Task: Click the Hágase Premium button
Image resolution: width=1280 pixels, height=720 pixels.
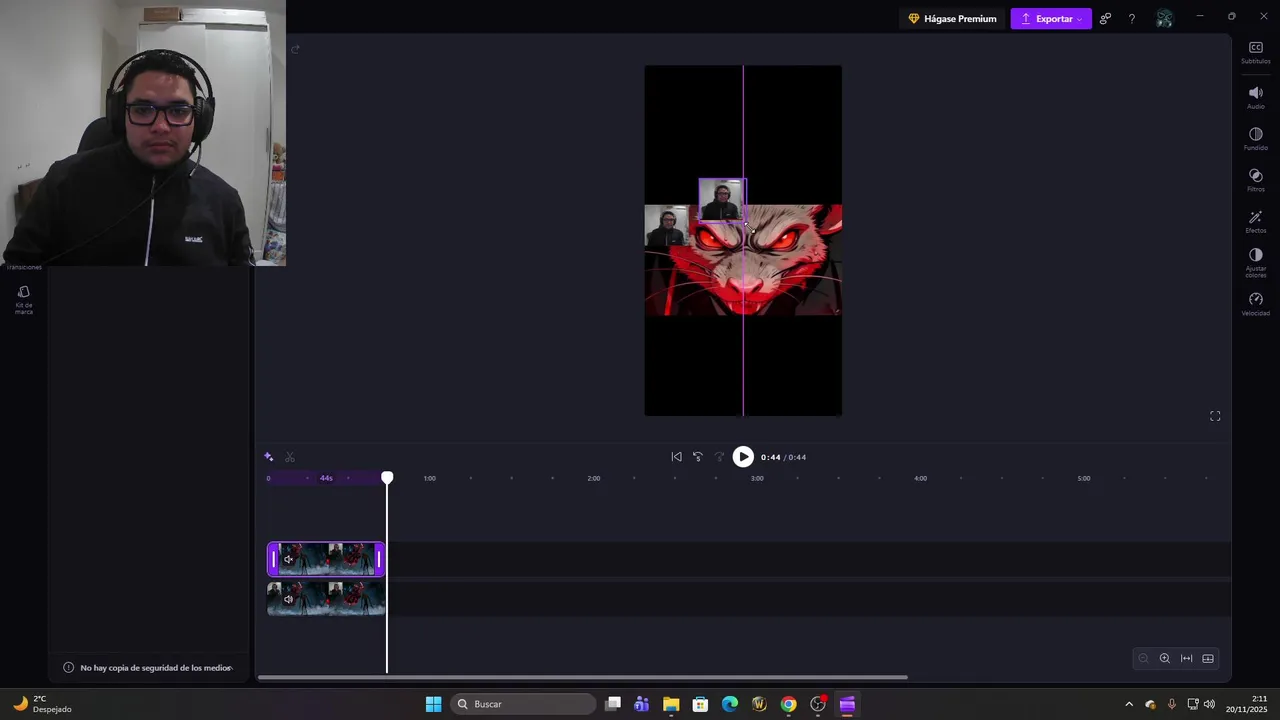Action: (952, 19)
